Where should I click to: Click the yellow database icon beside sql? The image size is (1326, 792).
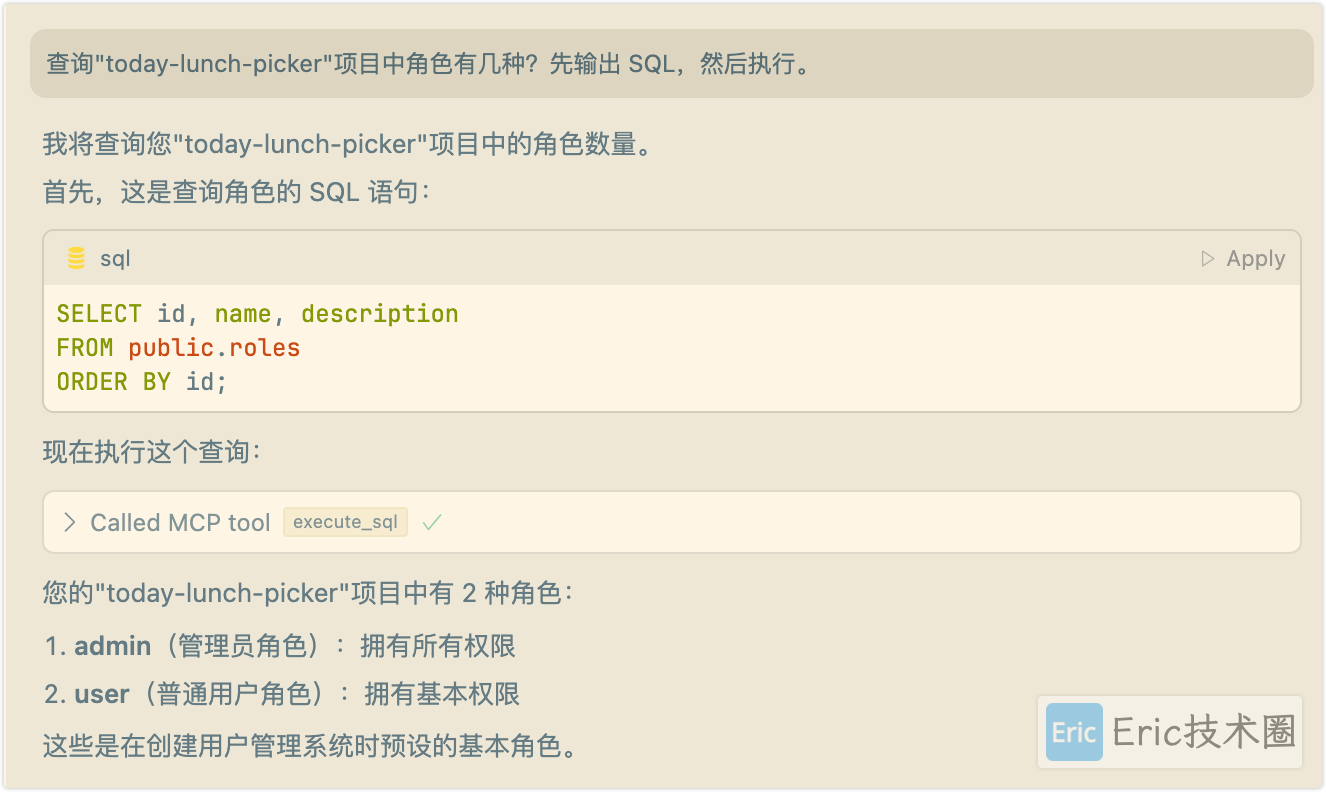click(x=76, y=259)
